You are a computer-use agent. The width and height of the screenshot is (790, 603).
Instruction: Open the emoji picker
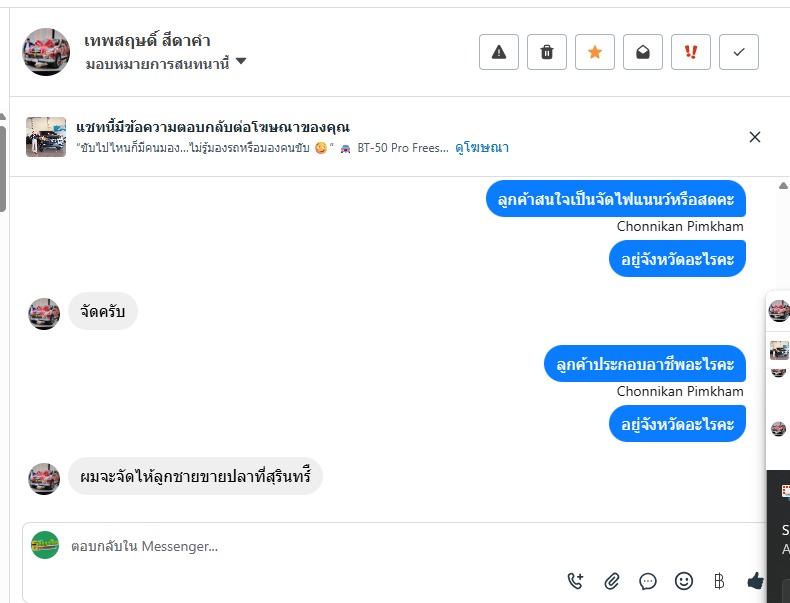[684, 580]
